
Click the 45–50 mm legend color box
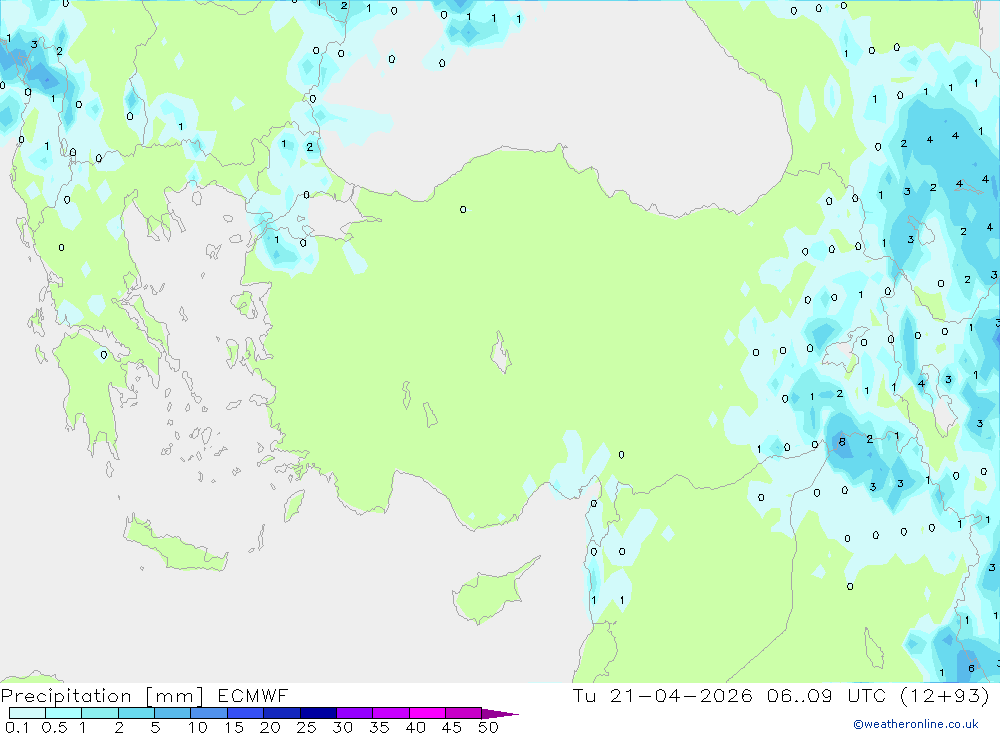[x=463, y=713]
